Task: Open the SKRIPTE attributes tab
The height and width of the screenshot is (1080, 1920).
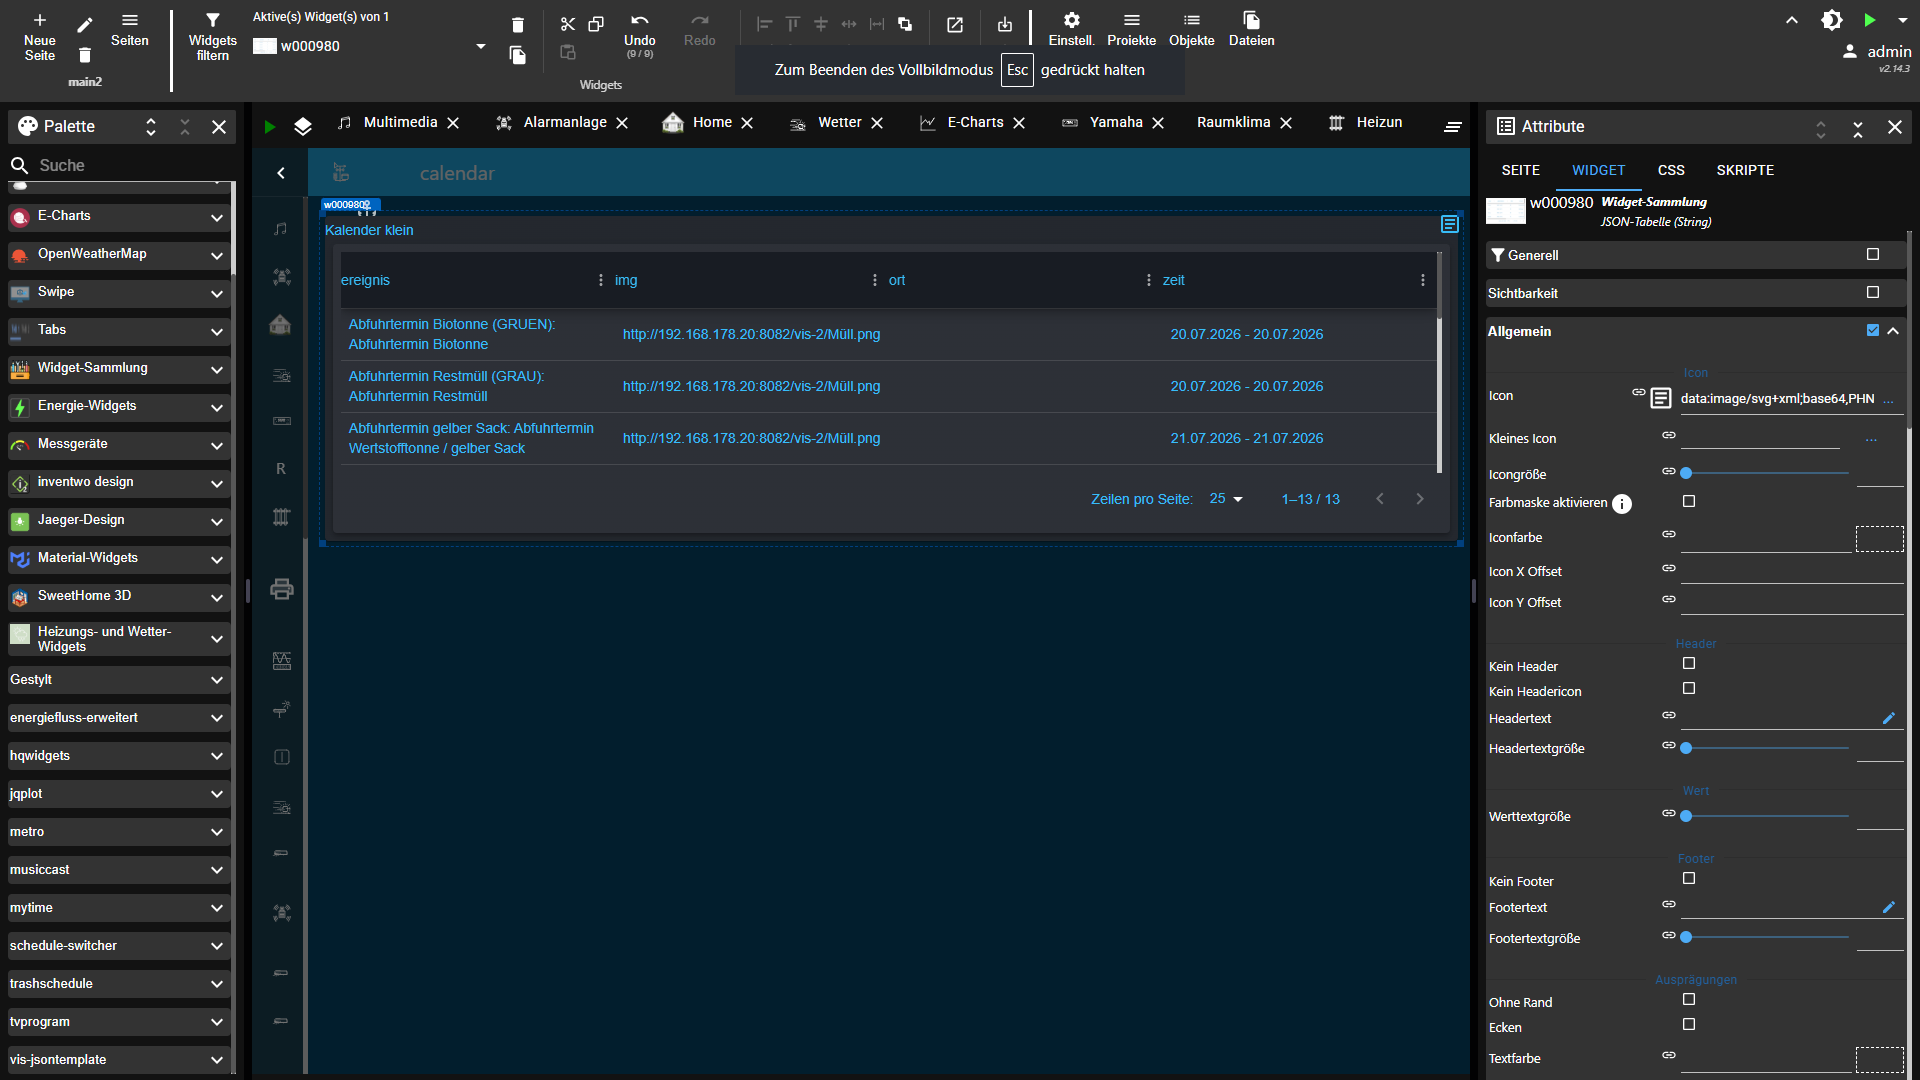Action: (x=1745, y=170)
